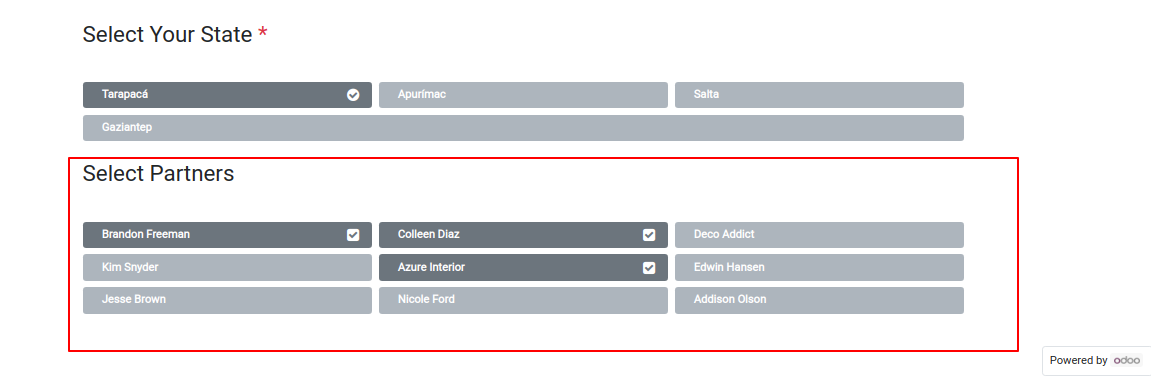
Task: Deselect the Tarapacá state option
Action: point(228,95)
